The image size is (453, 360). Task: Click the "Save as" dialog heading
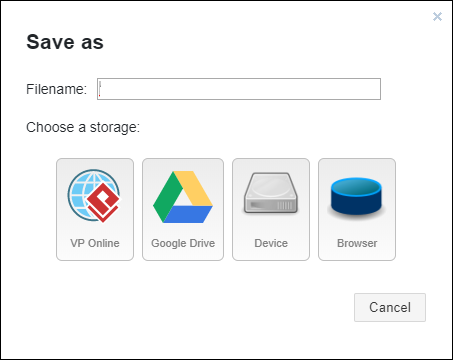[65, 42]
